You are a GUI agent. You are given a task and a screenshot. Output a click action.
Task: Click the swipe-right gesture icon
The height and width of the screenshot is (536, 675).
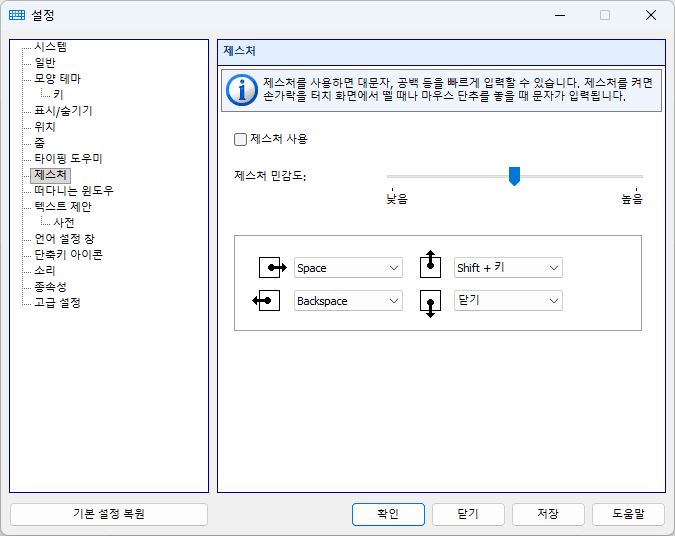click(272, 268)
